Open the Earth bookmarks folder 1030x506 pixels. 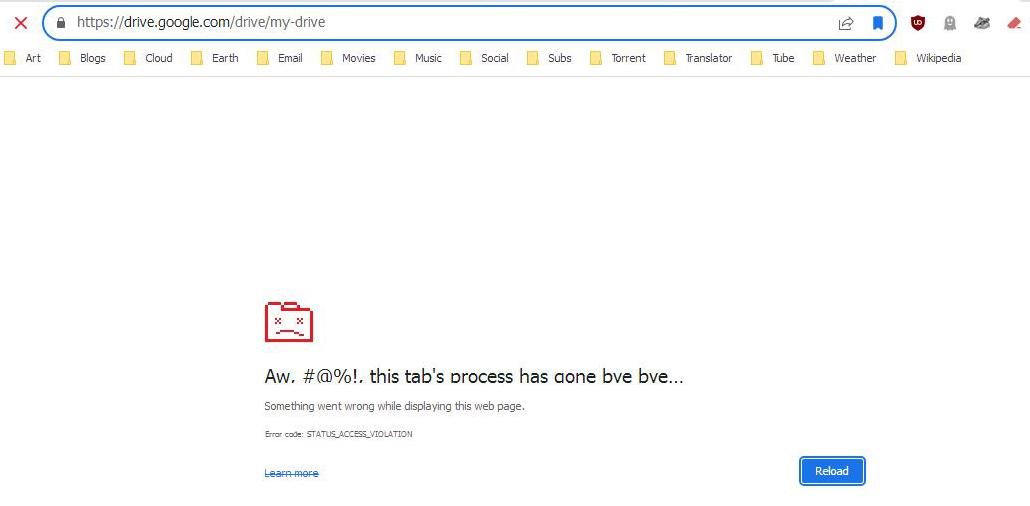(x=214, y=58)
